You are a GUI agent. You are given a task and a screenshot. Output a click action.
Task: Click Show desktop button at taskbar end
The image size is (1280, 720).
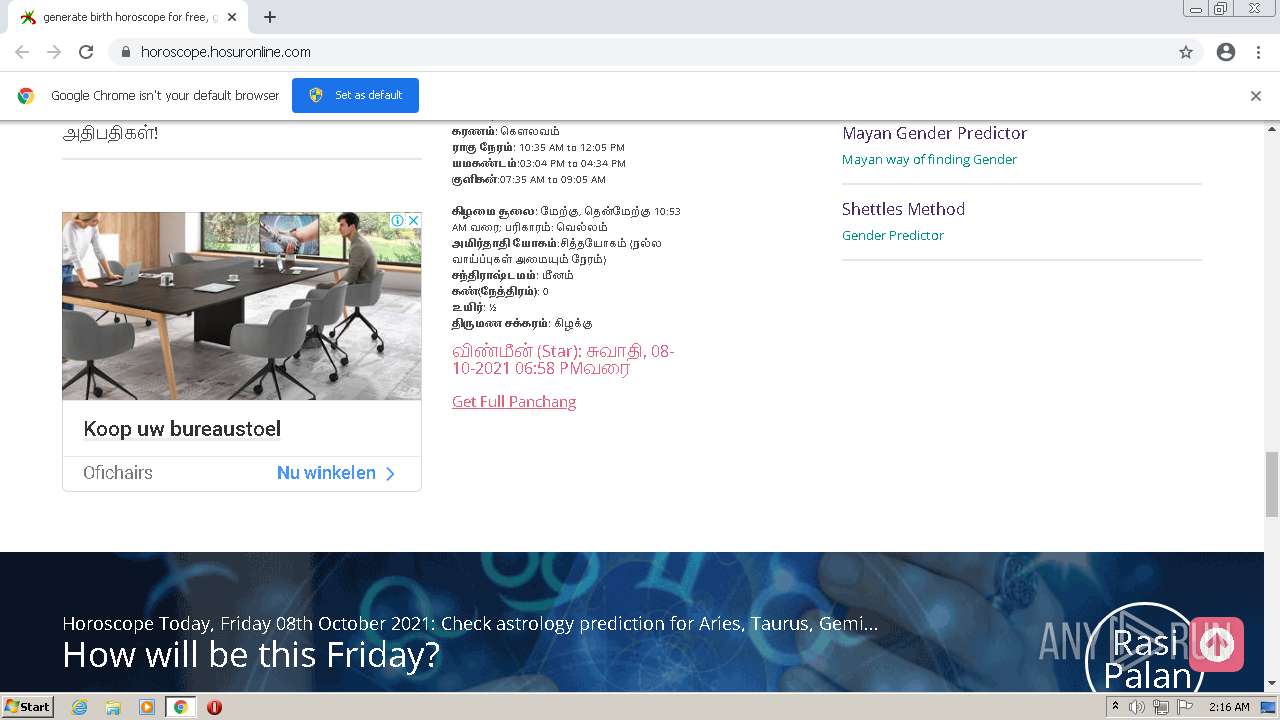point(1269,707)
